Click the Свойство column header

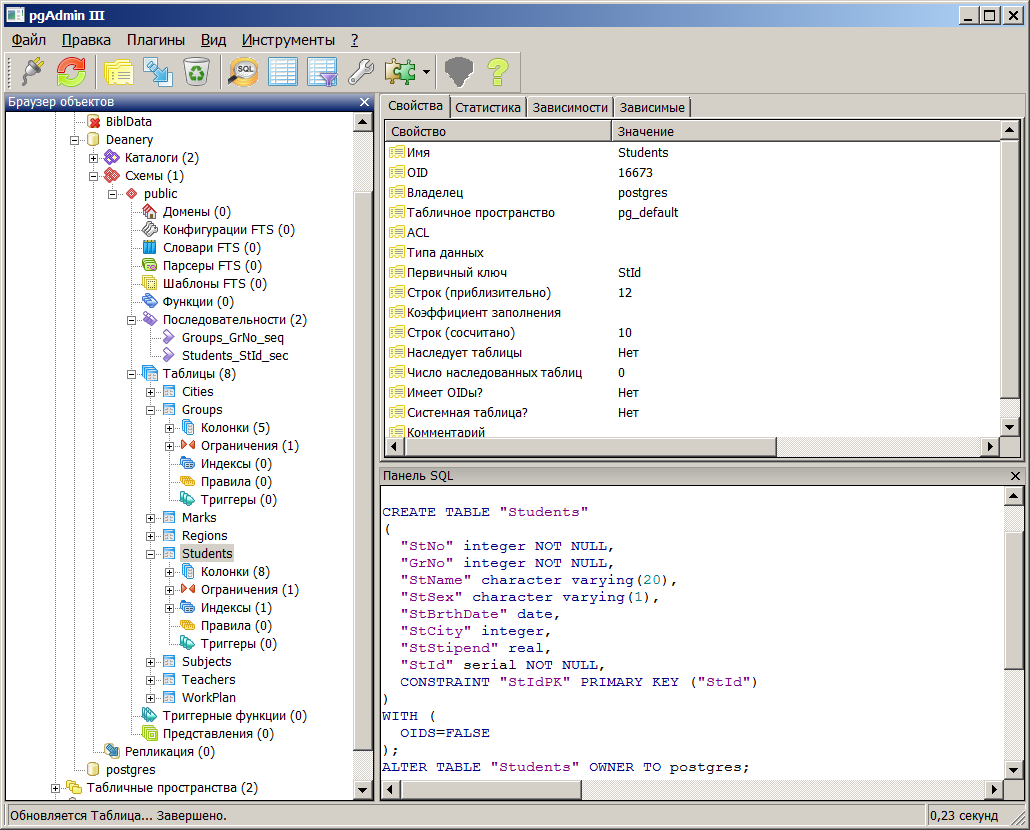[x=499, y=131]
